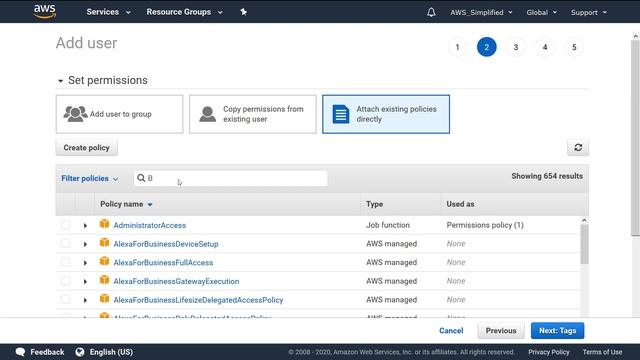Open the Terms of Use link
Screen dimensions: 640x360
602,352
